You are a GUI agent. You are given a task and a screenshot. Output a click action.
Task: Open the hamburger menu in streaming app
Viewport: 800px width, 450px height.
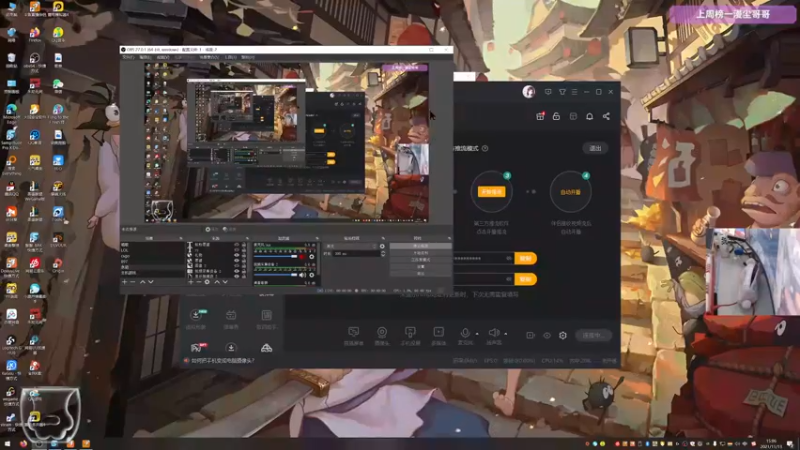click(574, 92)
